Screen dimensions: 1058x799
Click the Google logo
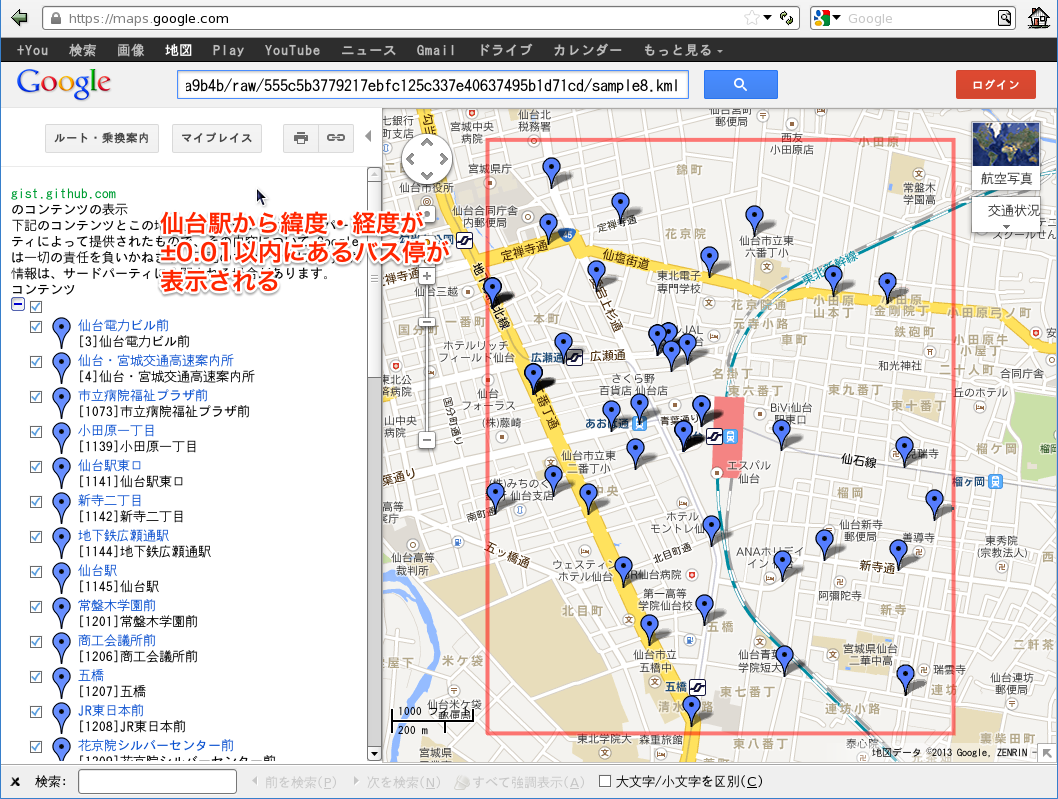point(63,84)
